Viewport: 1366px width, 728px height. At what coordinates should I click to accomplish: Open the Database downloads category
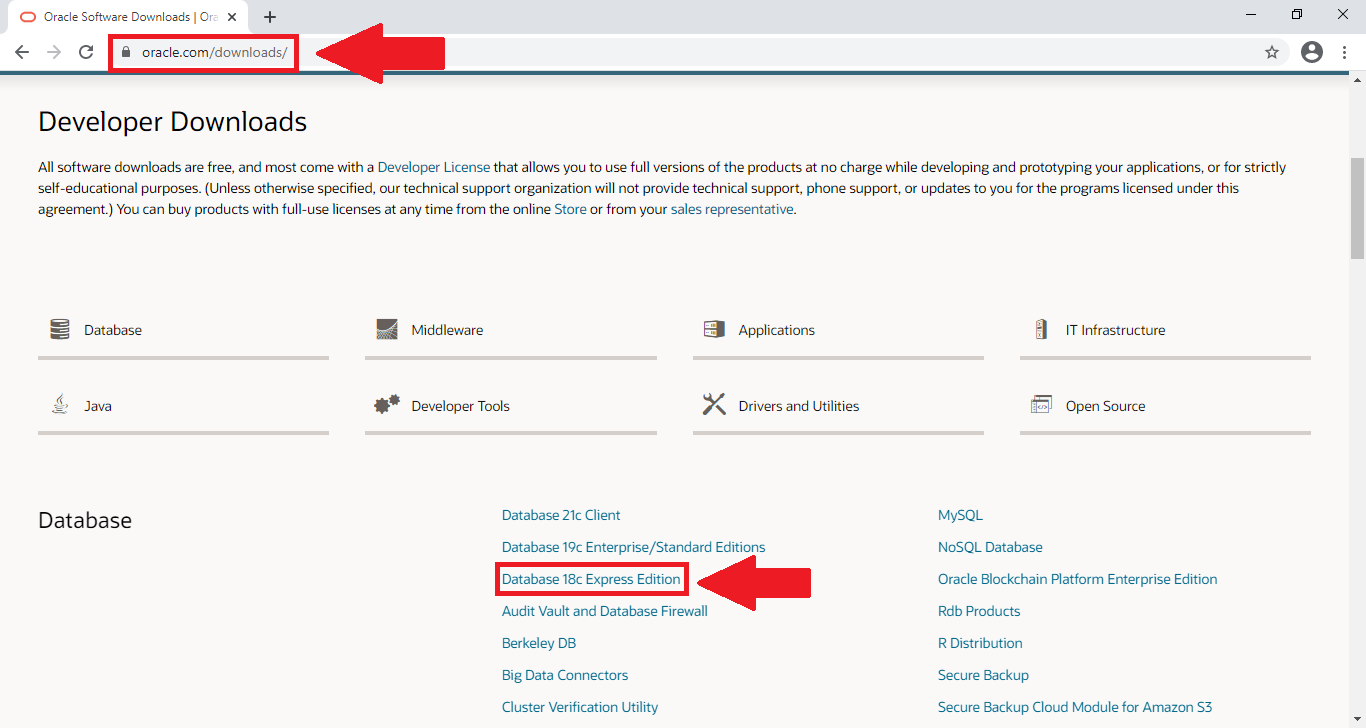[183, 332]
